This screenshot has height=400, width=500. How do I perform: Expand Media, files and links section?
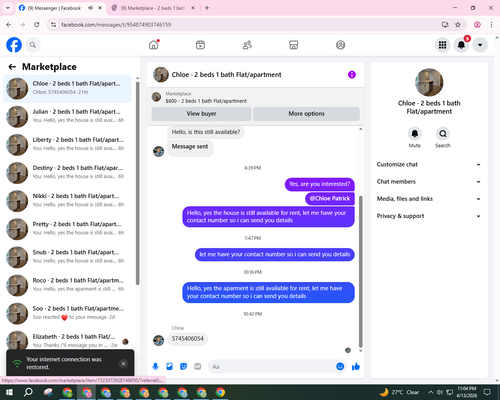[x=429, y=199]
